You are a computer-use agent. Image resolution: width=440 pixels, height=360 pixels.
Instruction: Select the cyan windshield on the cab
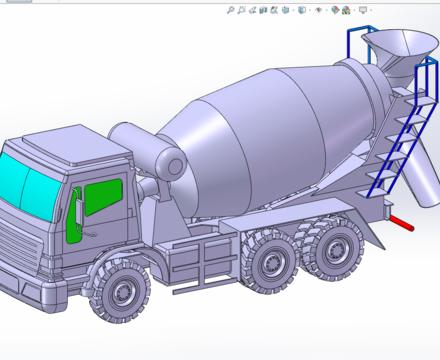coord(28,186)
